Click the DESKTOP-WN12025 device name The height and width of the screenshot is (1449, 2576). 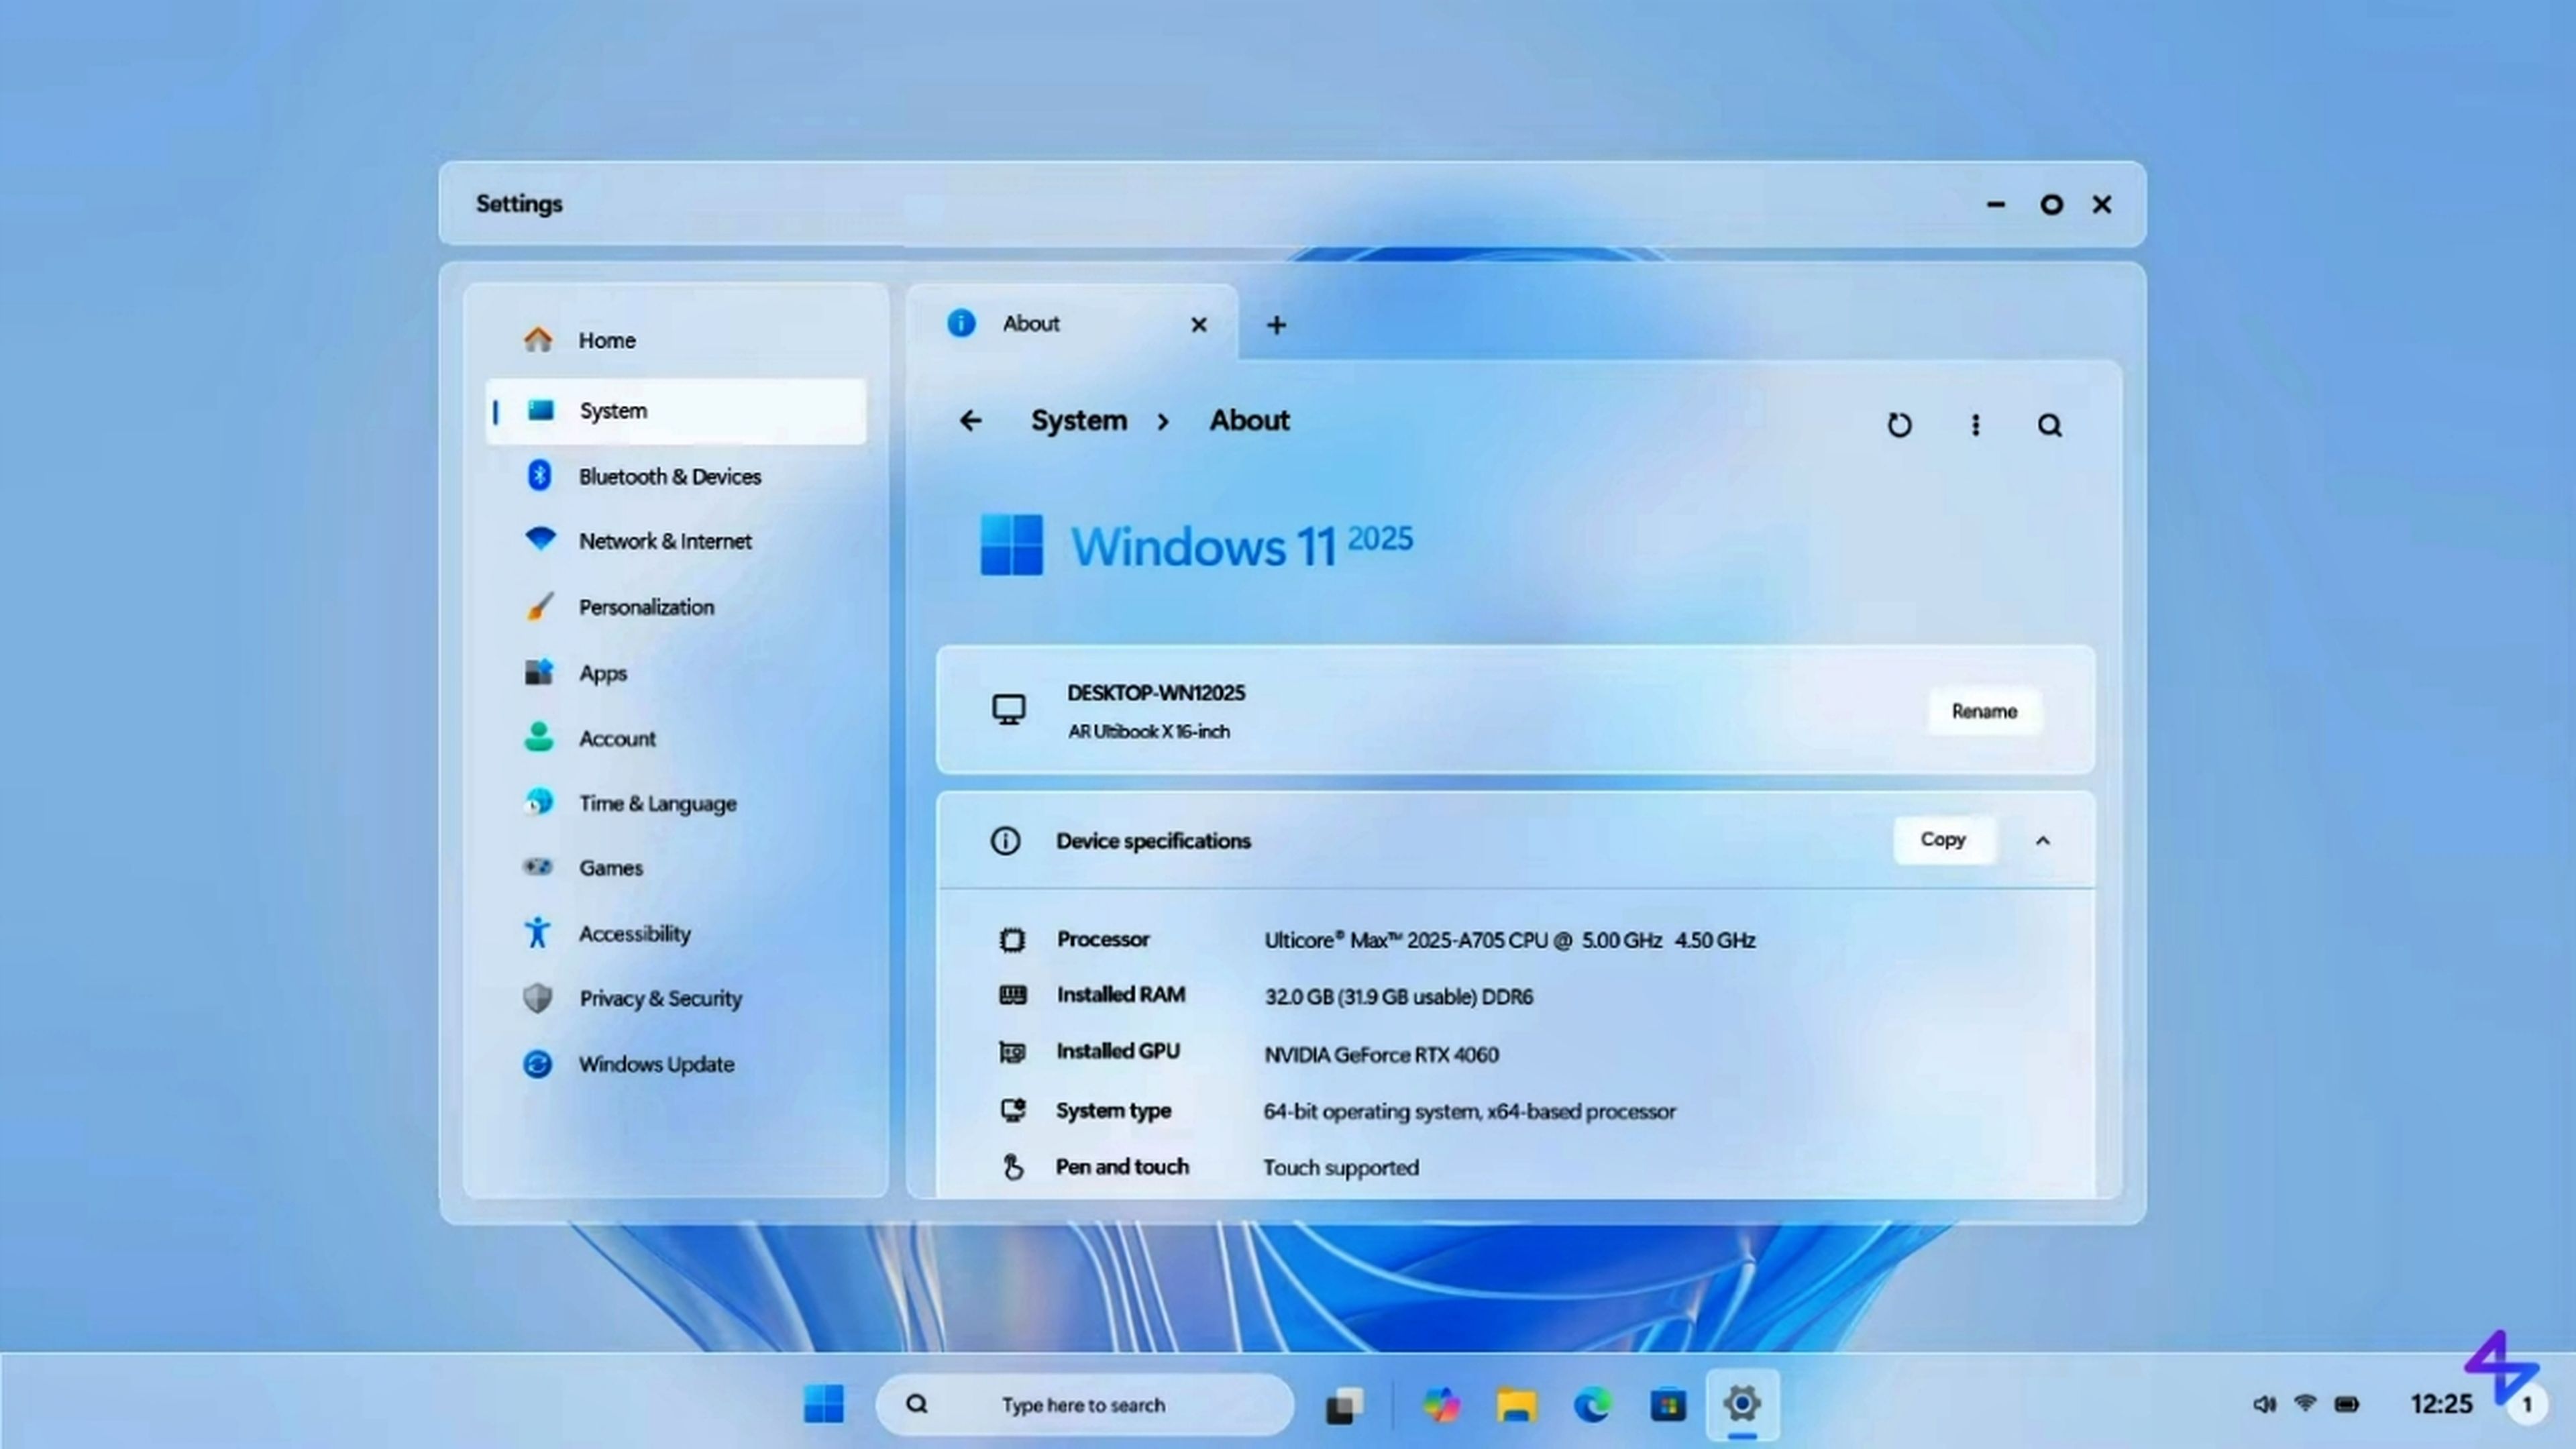click(x=1155, y=693)
